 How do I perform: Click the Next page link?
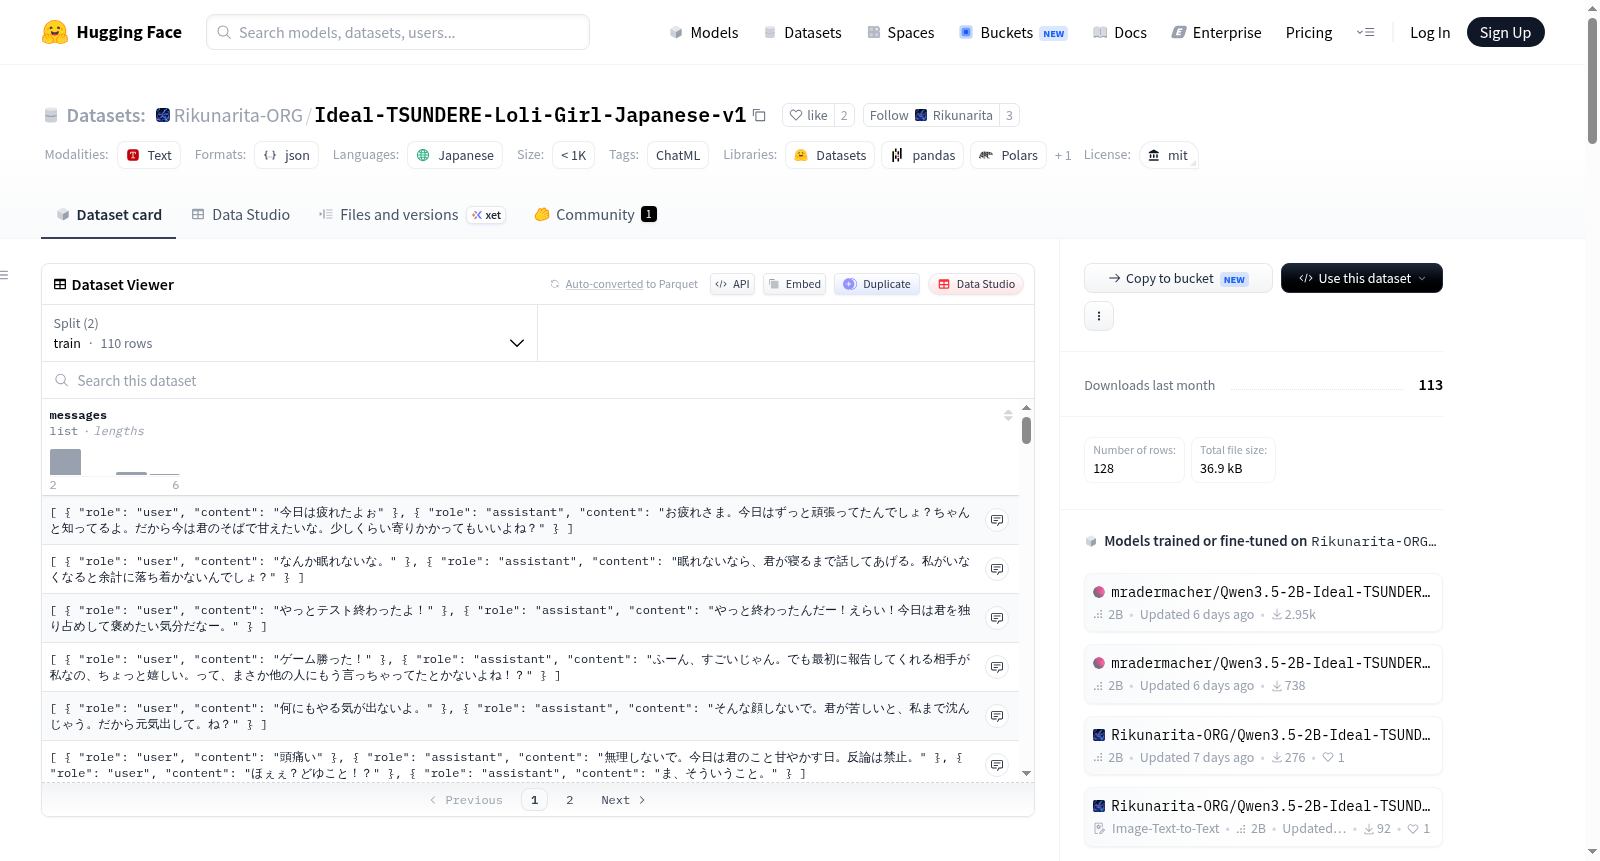(623, 800)
